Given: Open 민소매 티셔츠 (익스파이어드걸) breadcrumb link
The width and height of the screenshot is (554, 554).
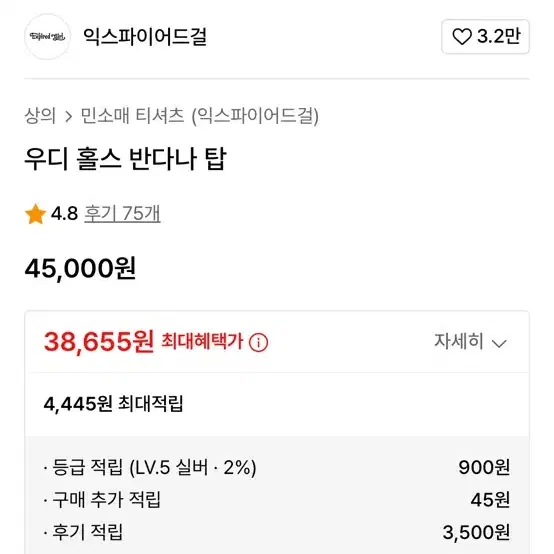Looking at the screenshot, I should [x=200, y=116].
